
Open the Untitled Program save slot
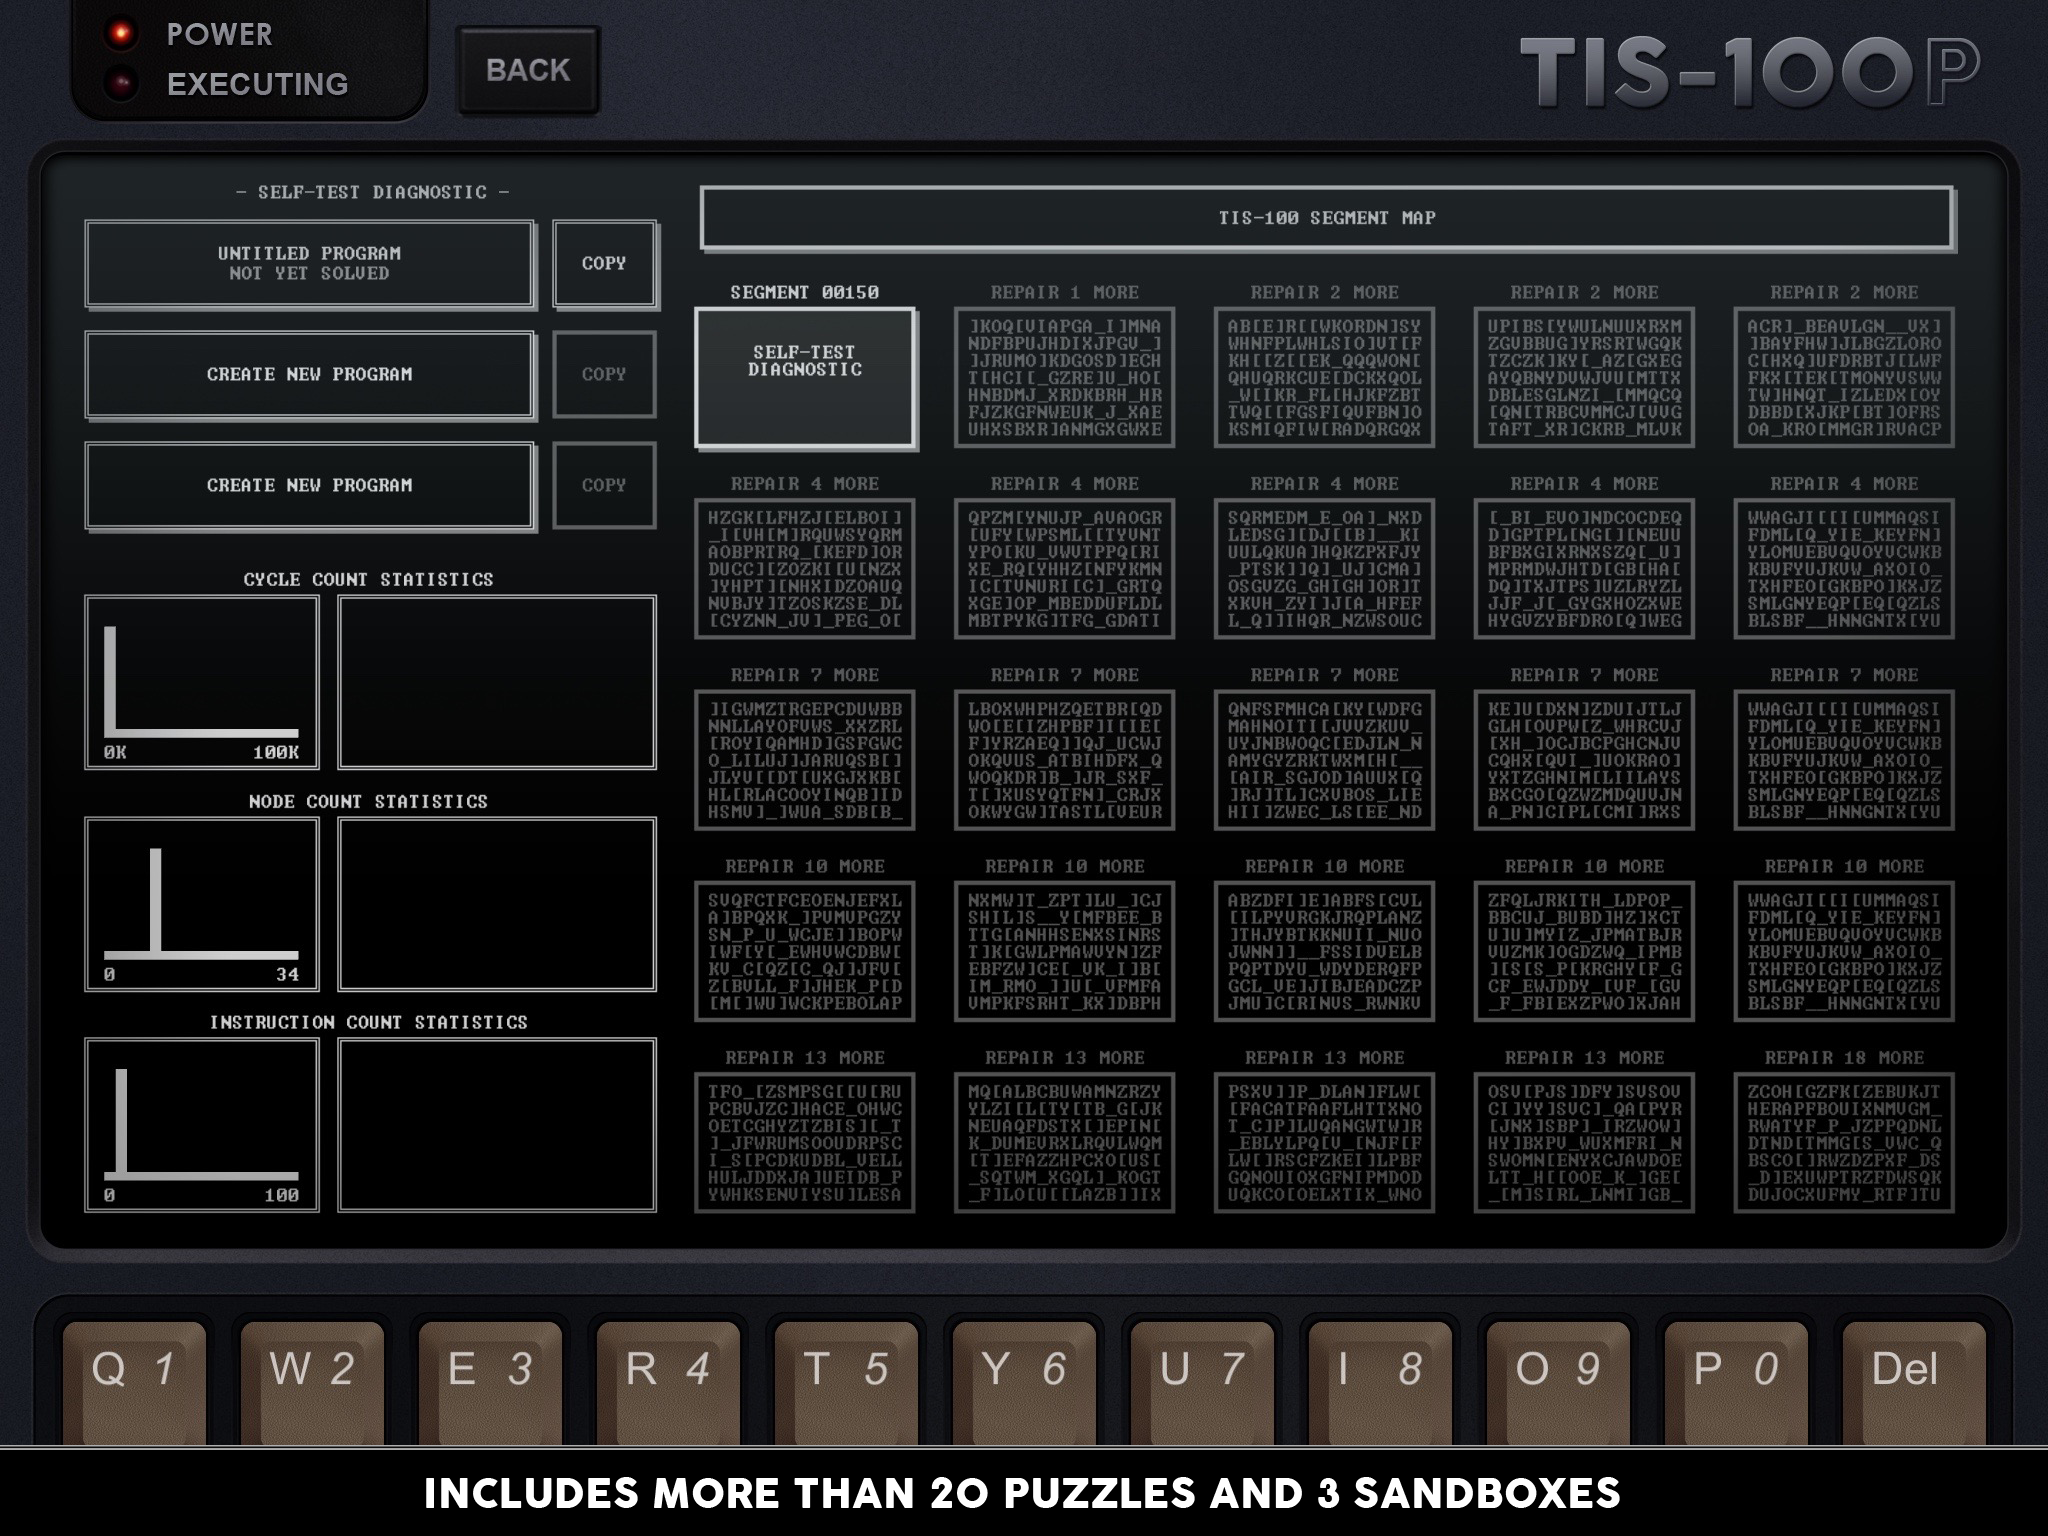pyautogui.click(x=309, y=264)
